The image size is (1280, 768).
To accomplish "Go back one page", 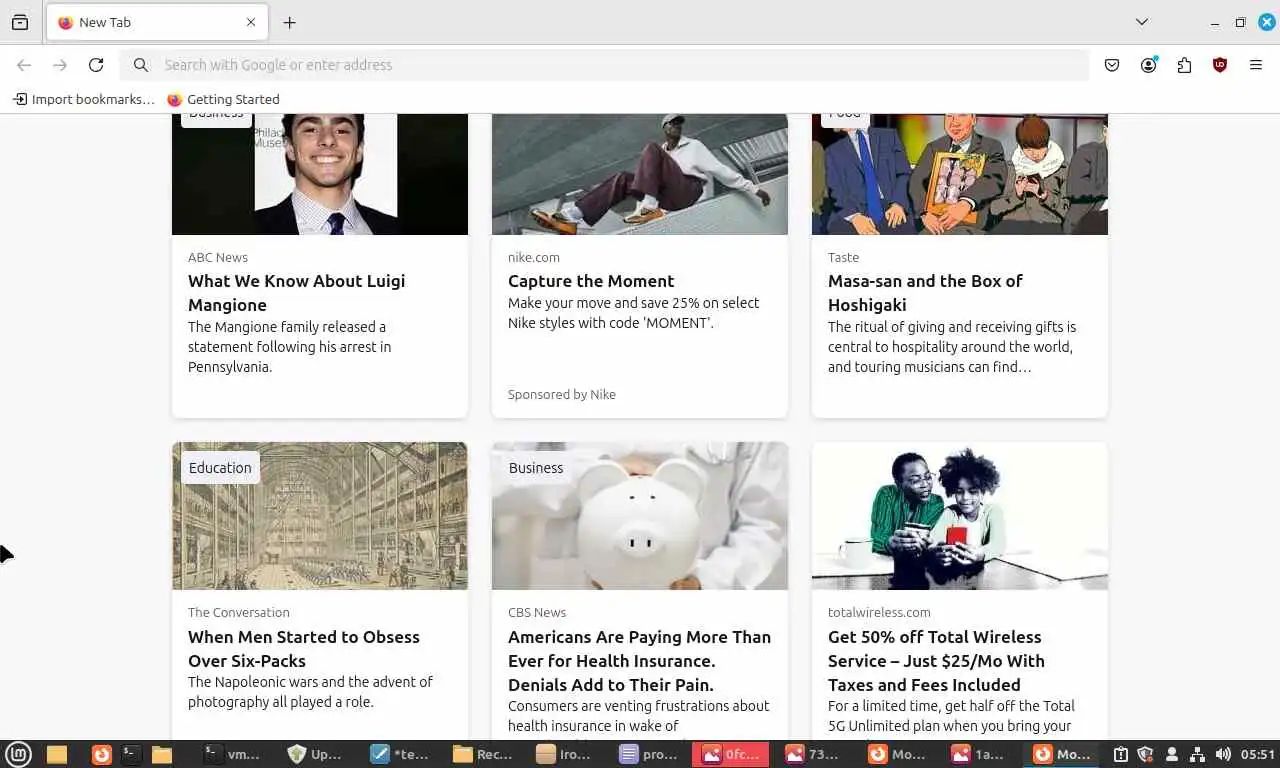I will pos(24,65).
